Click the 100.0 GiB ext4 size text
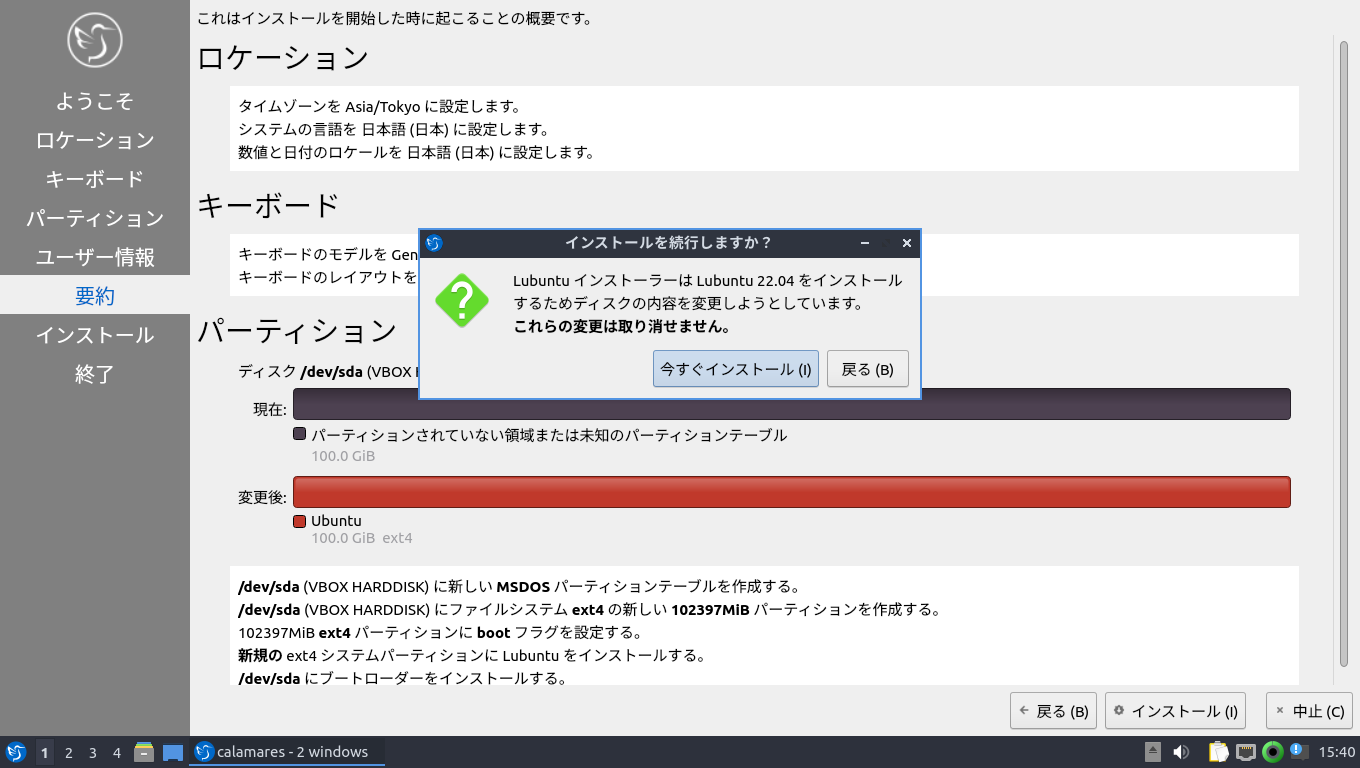Viewport: 1360px width, 768px height. coord(362,538)
